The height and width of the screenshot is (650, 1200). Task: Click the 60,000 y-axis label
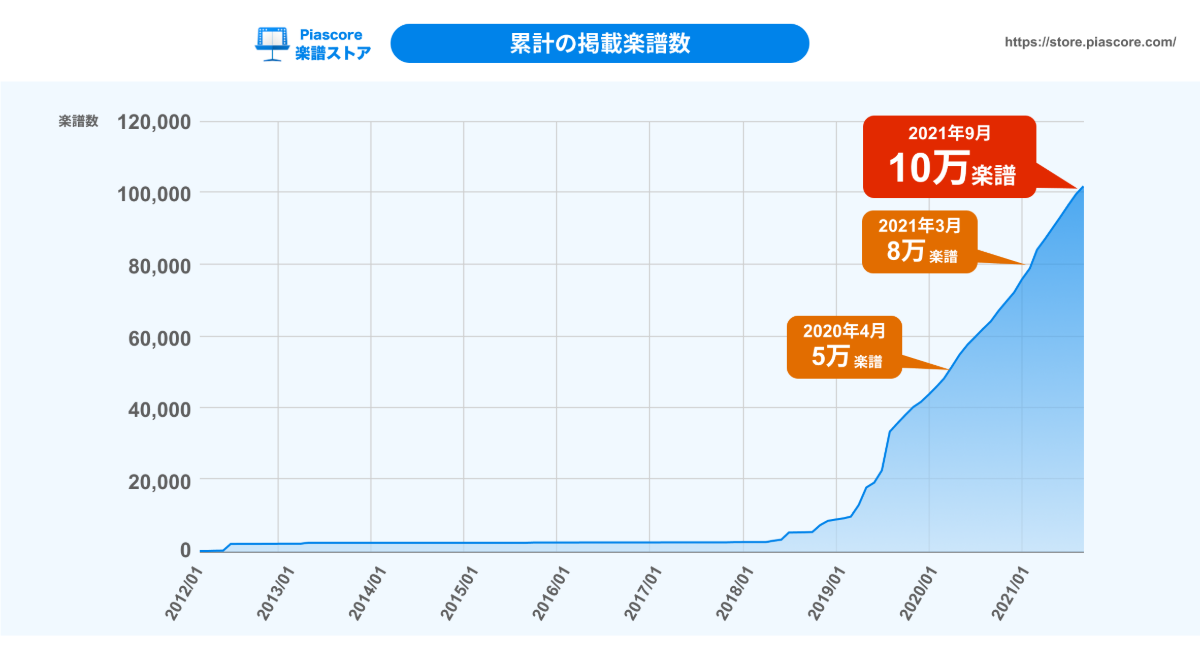tap(160, 337)
